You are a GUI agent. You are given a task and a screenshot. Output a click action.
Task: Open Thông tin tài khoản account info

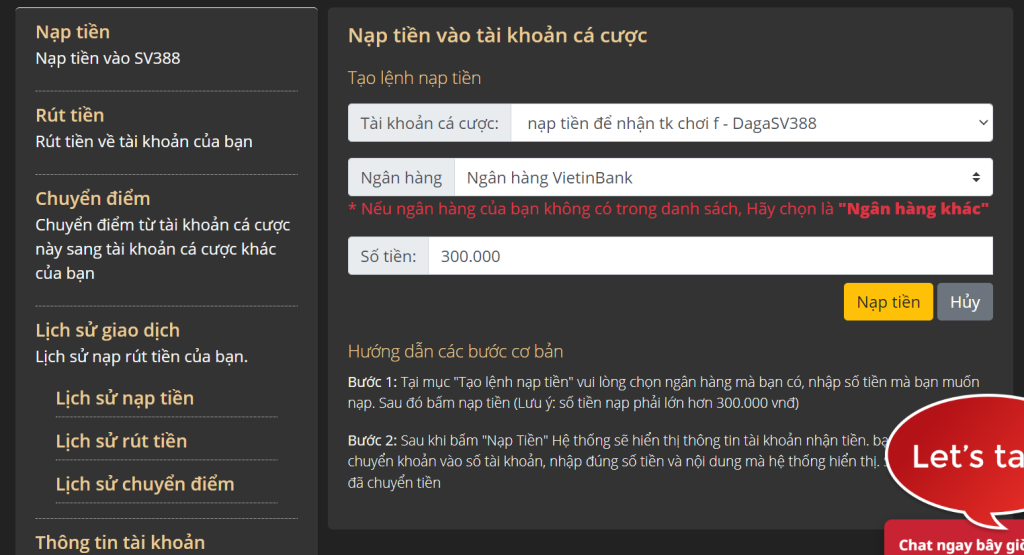click(x=120, y=542)
